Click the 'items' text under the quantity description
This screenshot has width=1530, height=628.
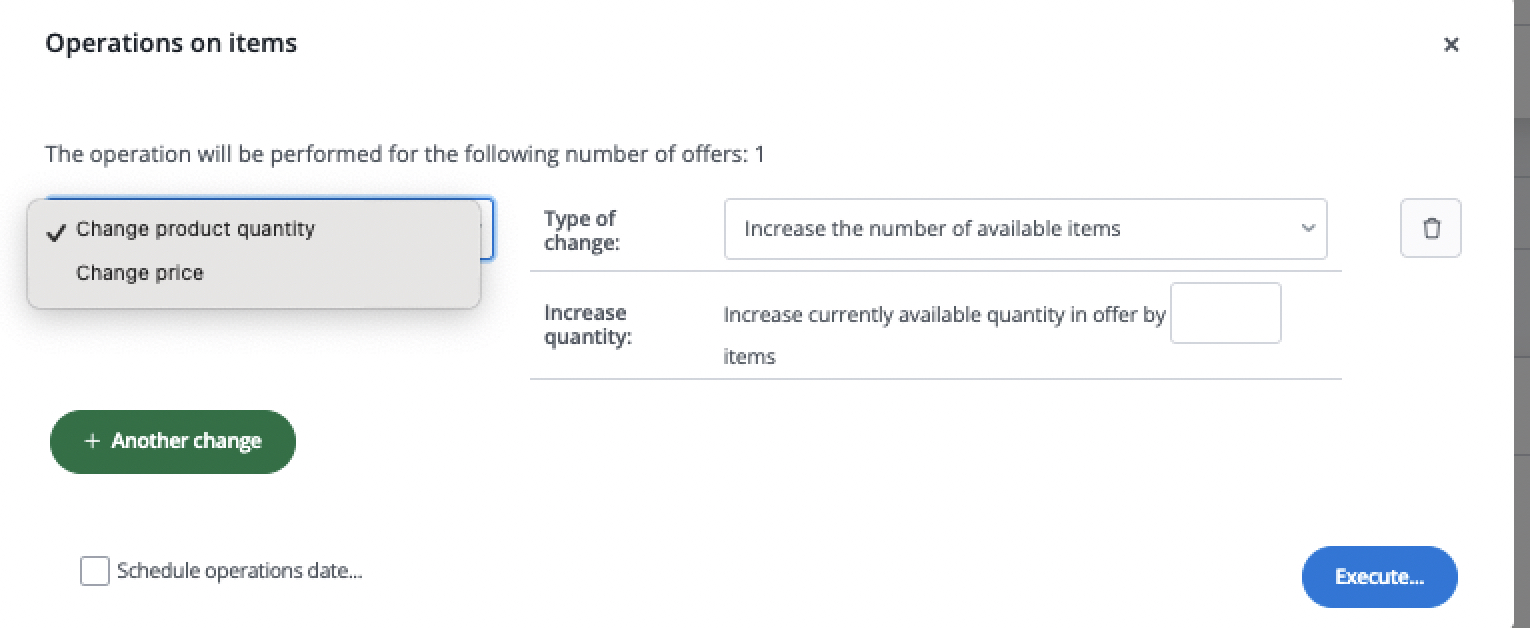tap(749, 356)
